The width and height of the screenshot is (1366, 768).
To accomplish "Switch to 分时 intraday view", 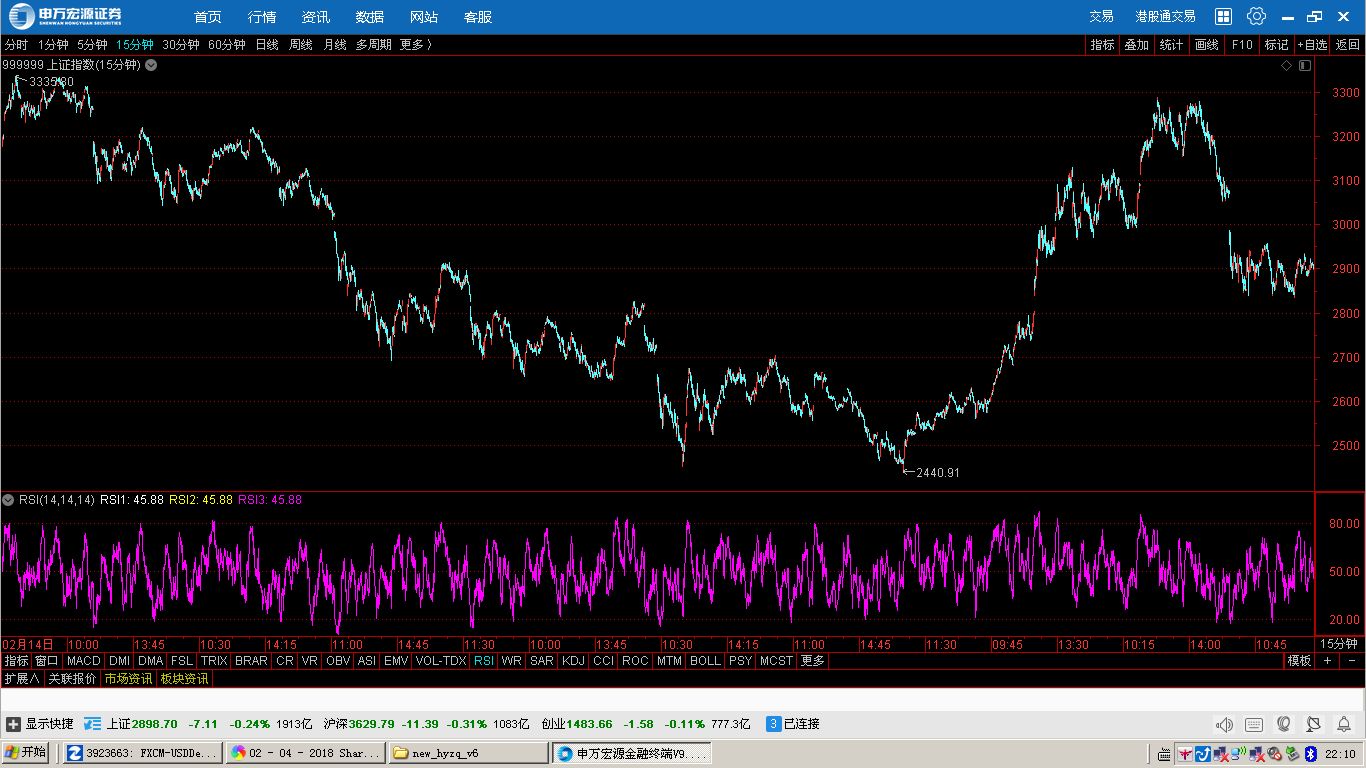I will point(16,45).
